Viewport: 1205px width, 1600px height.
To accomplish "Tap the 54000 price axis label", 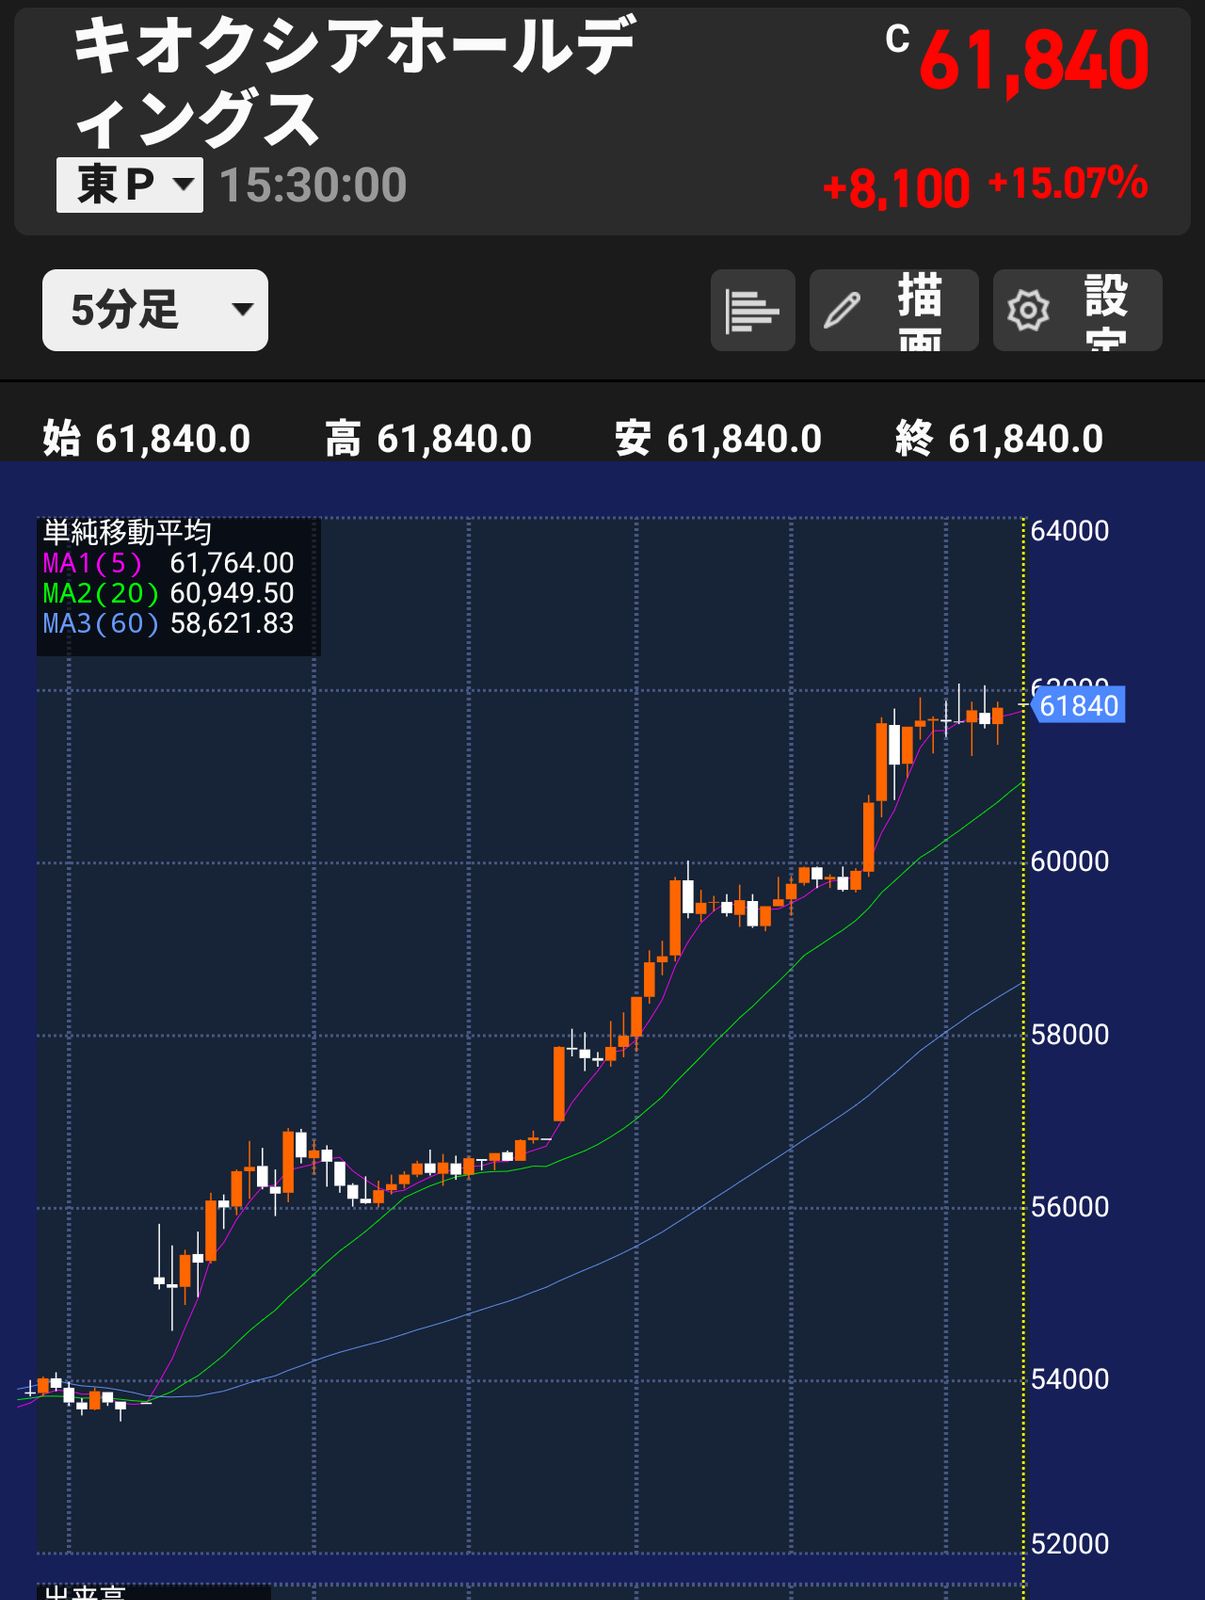I will click(1069, 1379).
